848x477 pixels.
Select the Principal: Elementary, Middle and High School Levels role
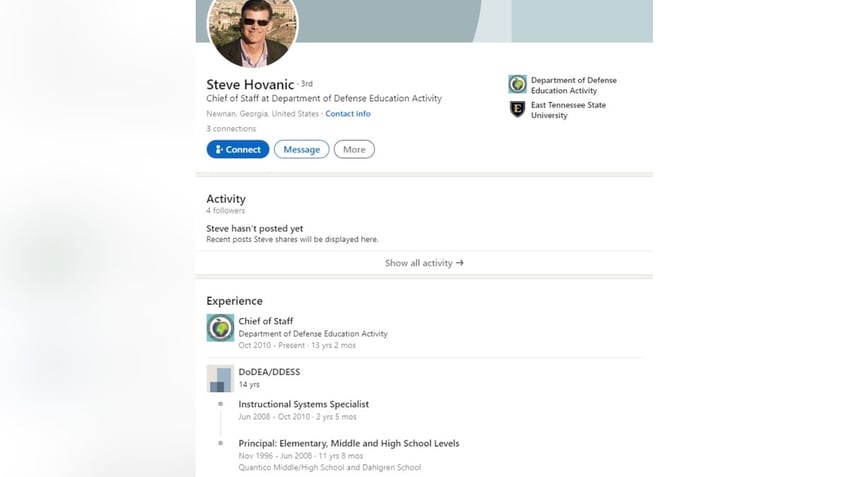(x=349, y=443)
